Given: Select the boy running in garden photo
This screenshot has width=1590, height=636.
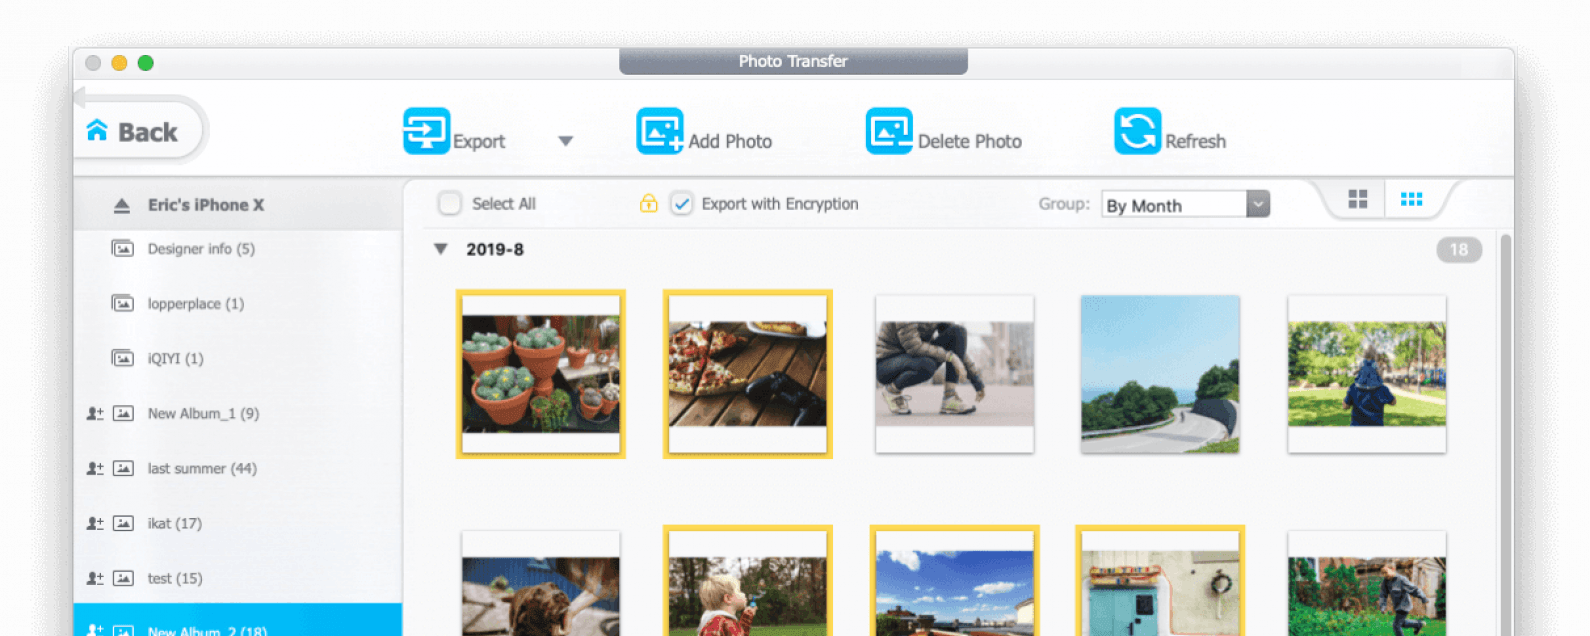Looking at the screenshot, I should [x=1367, y=584].
